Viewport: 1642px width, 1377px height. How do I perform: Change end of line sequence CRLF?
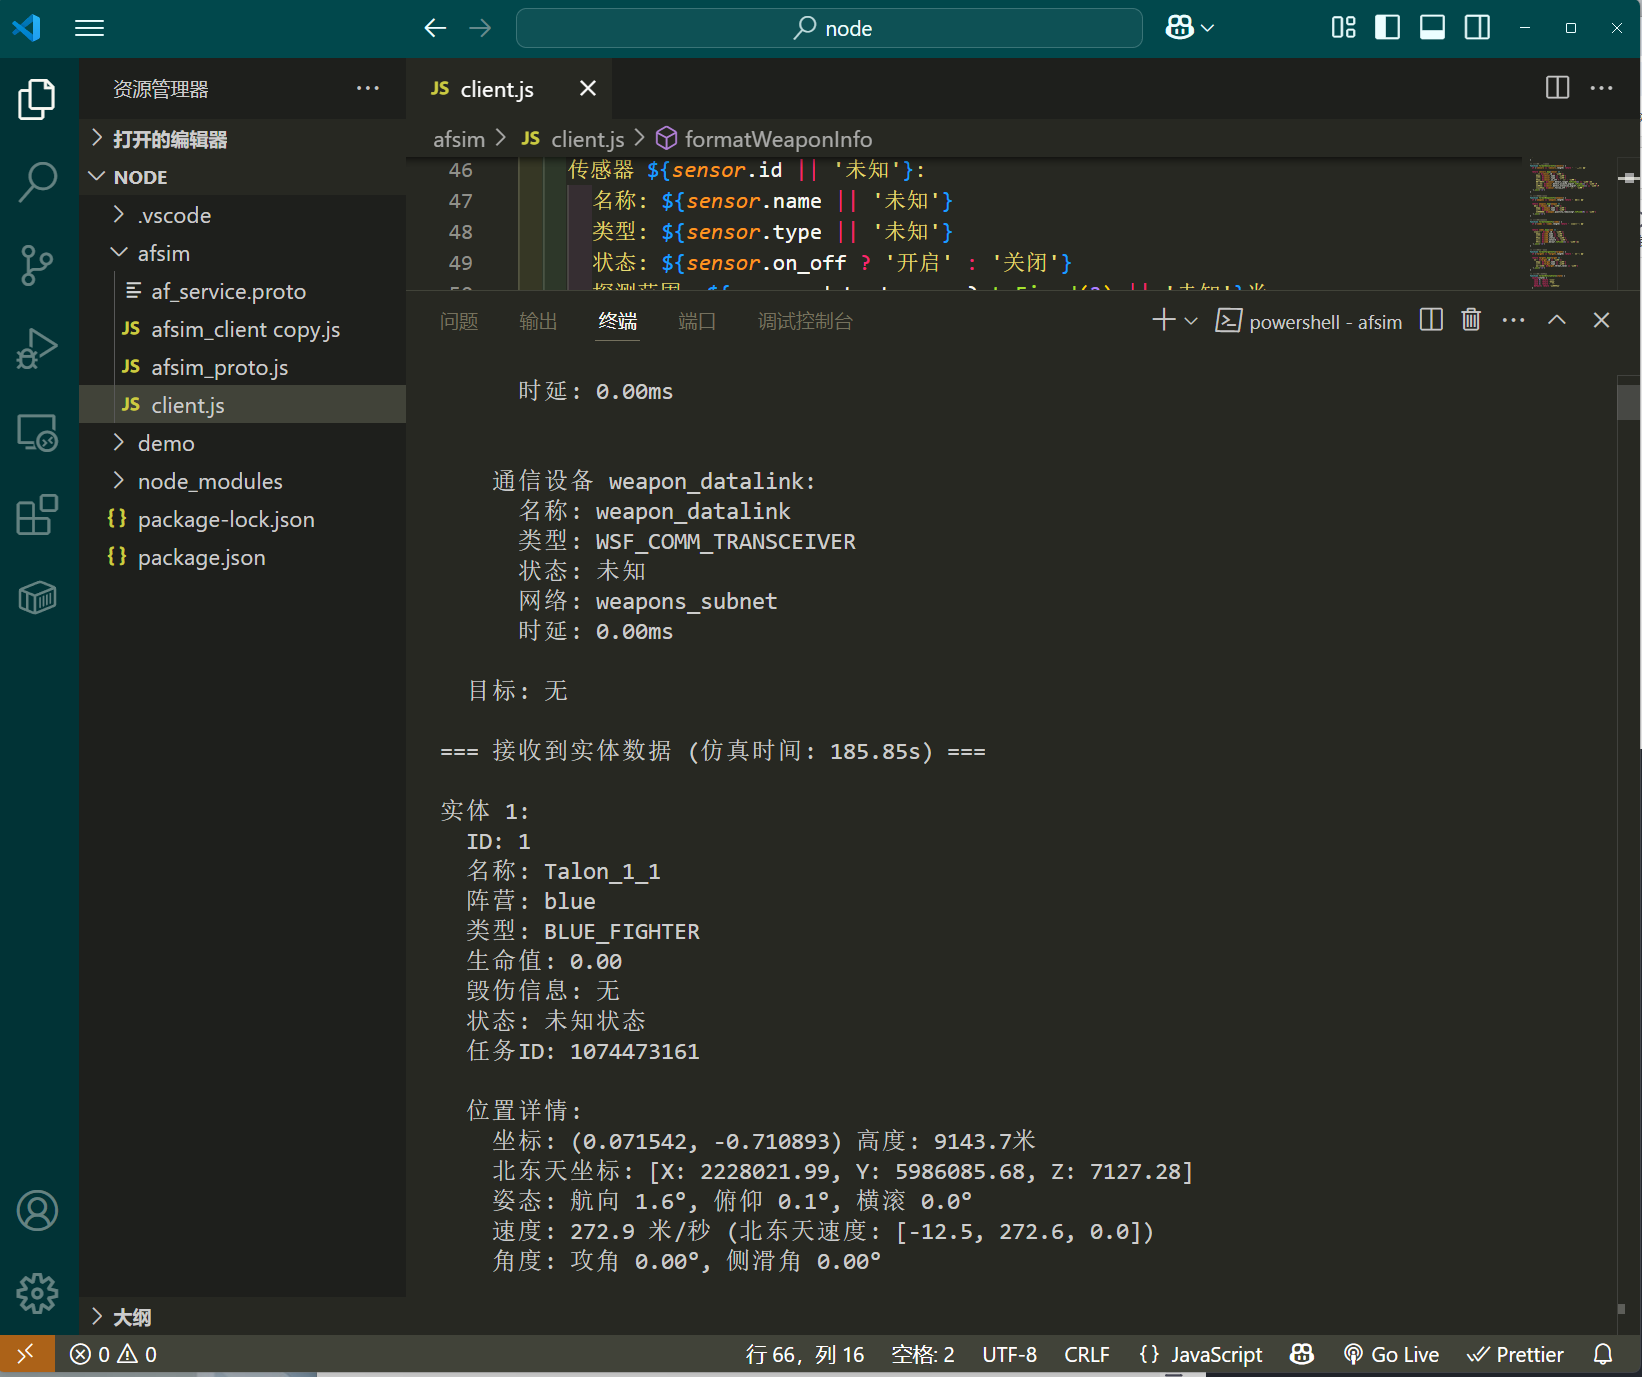pos(1087,1354)
